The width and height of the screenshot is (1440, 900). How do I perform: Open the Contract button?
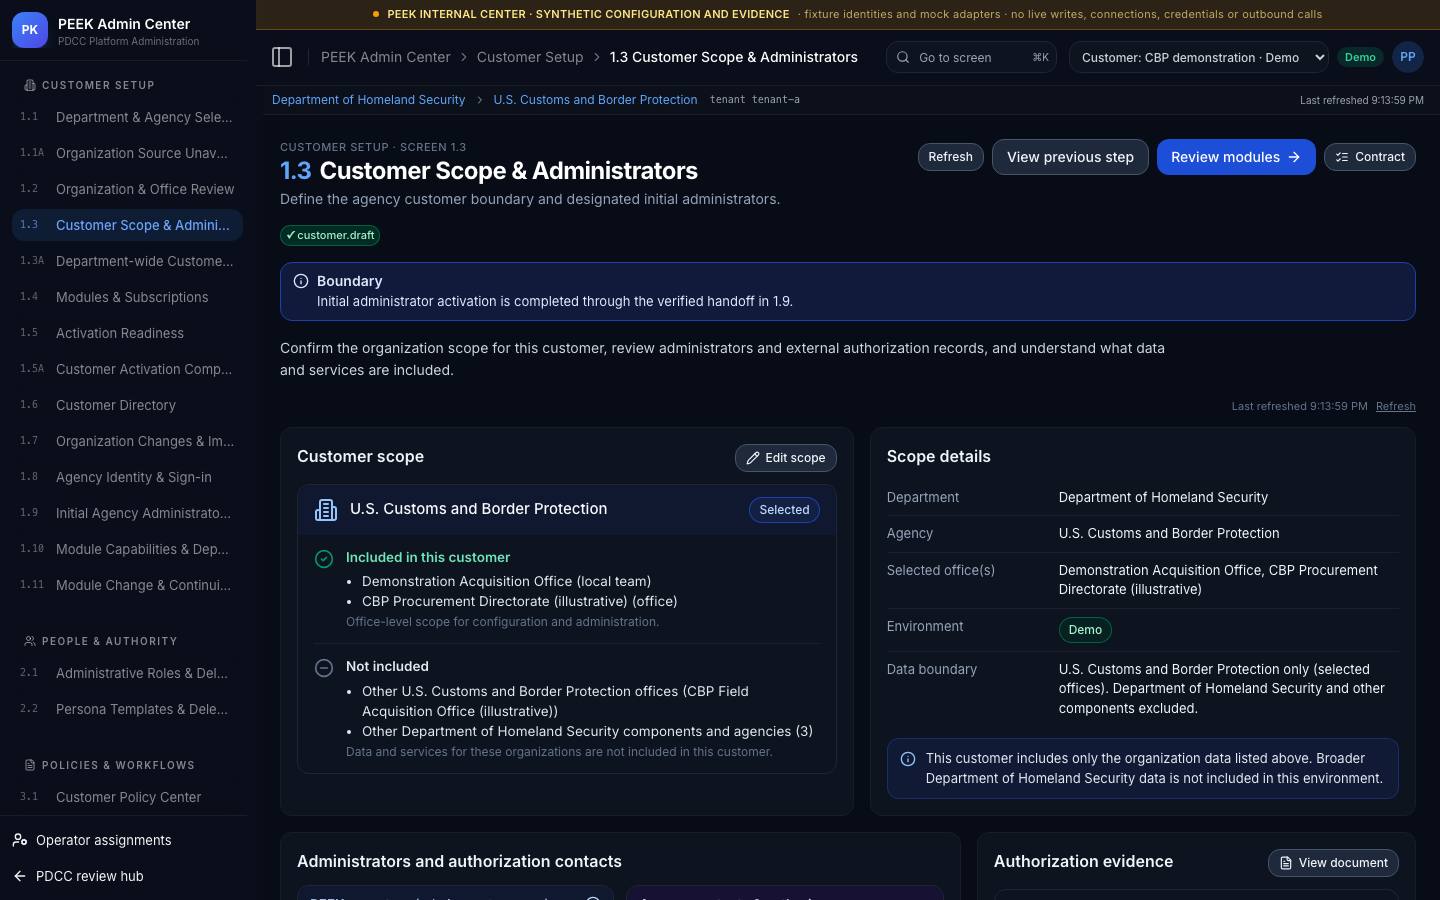[1370, 157]
